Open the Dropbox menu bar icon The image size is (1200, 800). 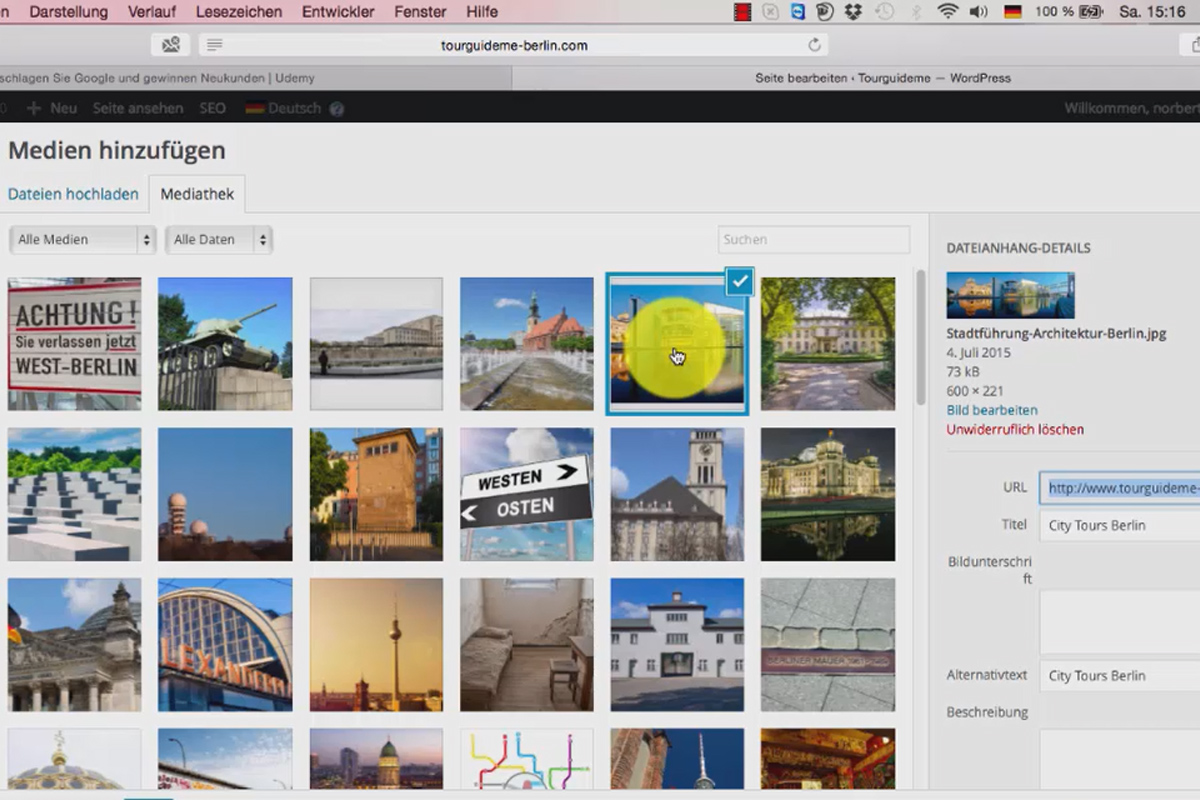click(853, 12)
